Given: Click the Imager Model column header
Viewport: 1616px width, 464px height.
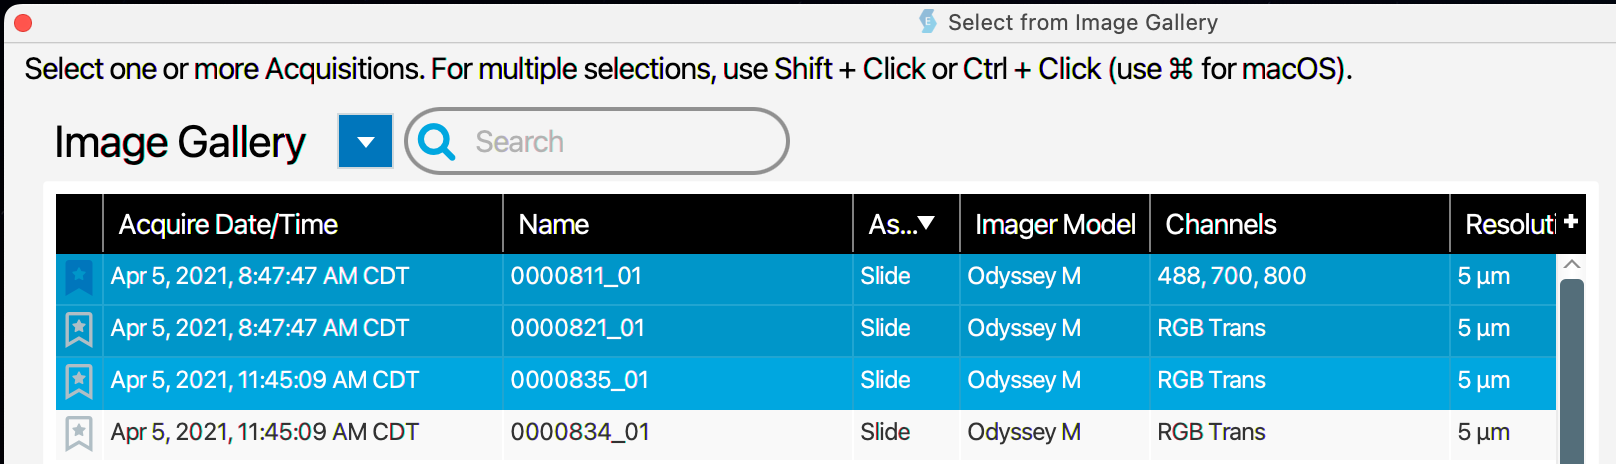Looking at the screenshot, I should 1055,224.
